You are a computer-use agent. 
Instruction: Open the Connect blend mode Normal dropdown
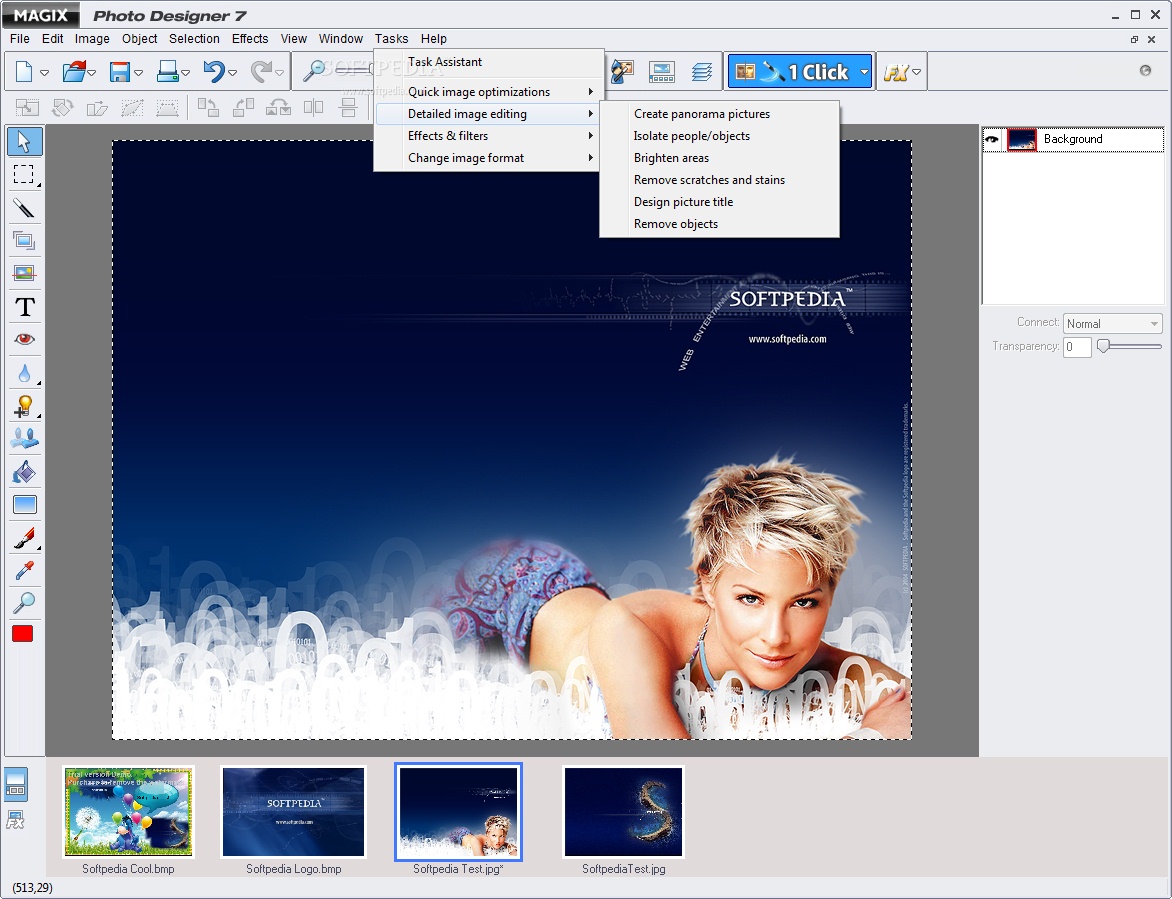[x=1112, y=324]
